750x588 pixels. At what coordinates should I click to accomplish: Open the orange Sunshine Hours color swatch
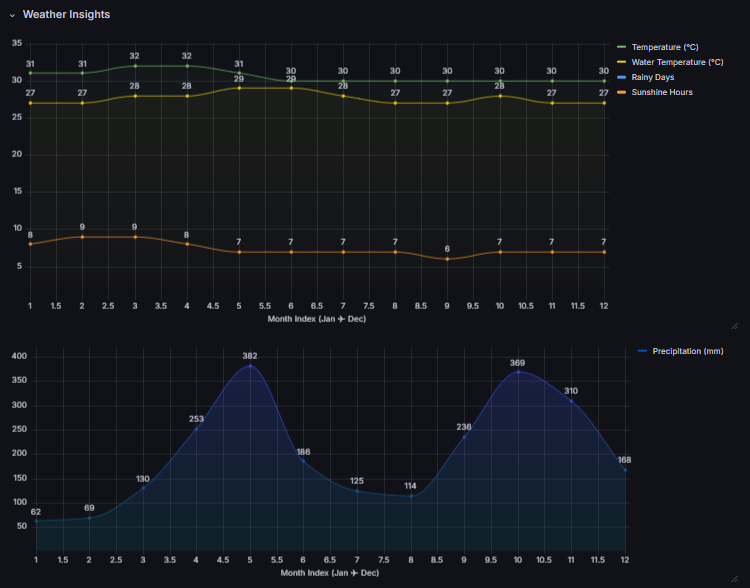click(x=621, y=92)
